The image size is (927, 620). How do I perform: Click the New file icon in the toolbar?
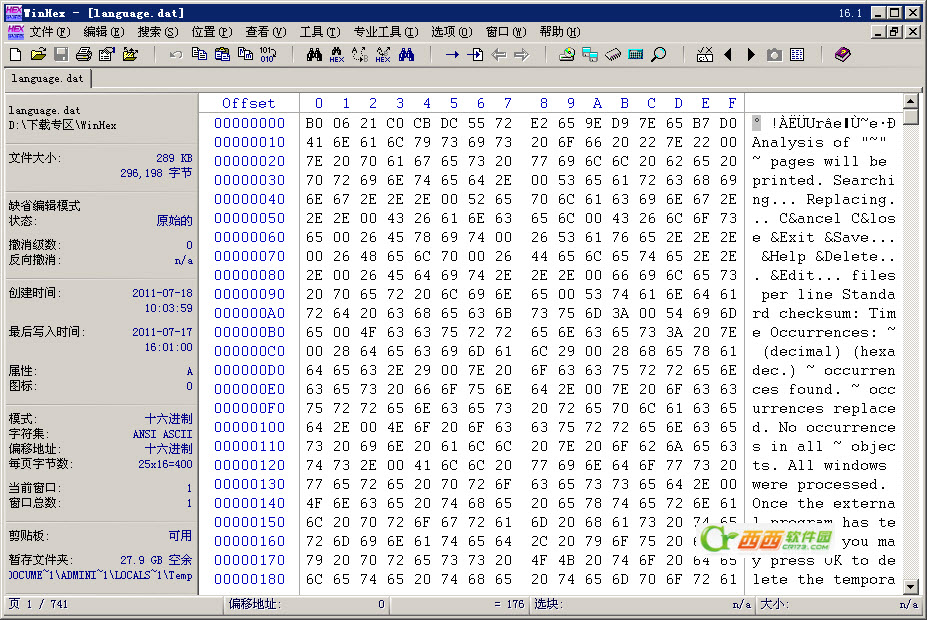[16, 55]
